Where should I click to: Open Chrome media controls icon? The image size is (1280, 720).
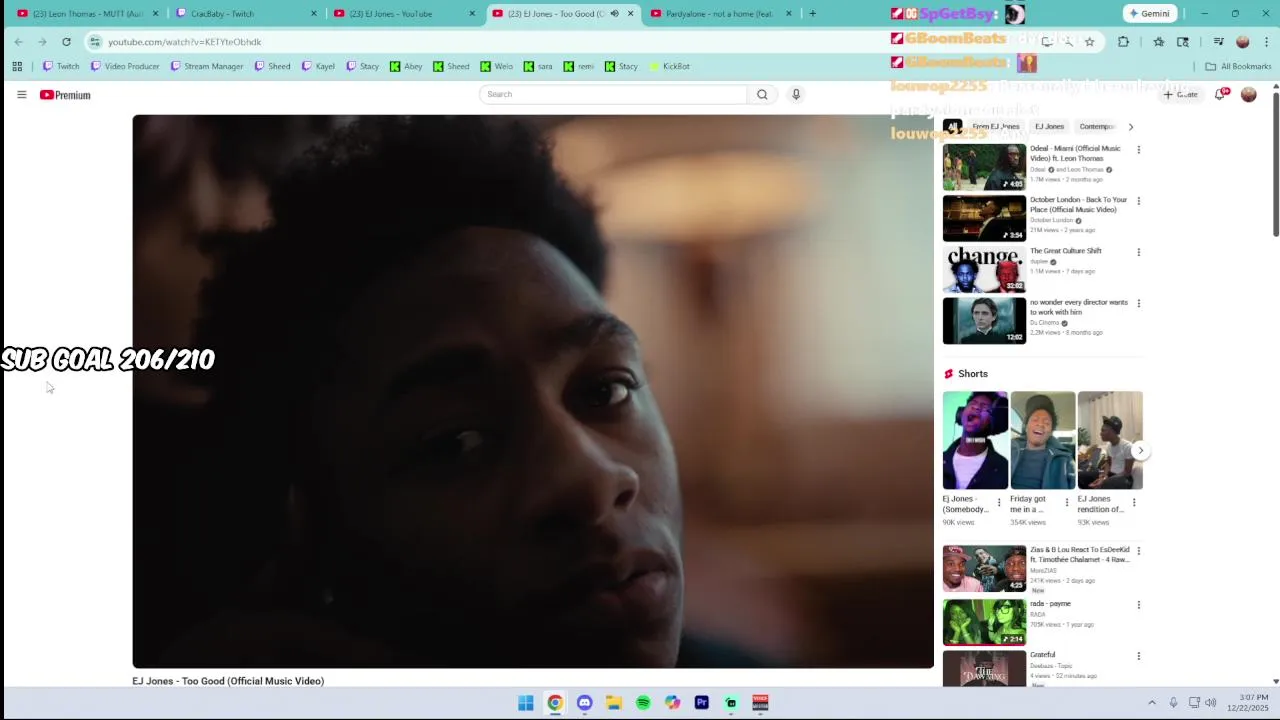point(1218,41)
